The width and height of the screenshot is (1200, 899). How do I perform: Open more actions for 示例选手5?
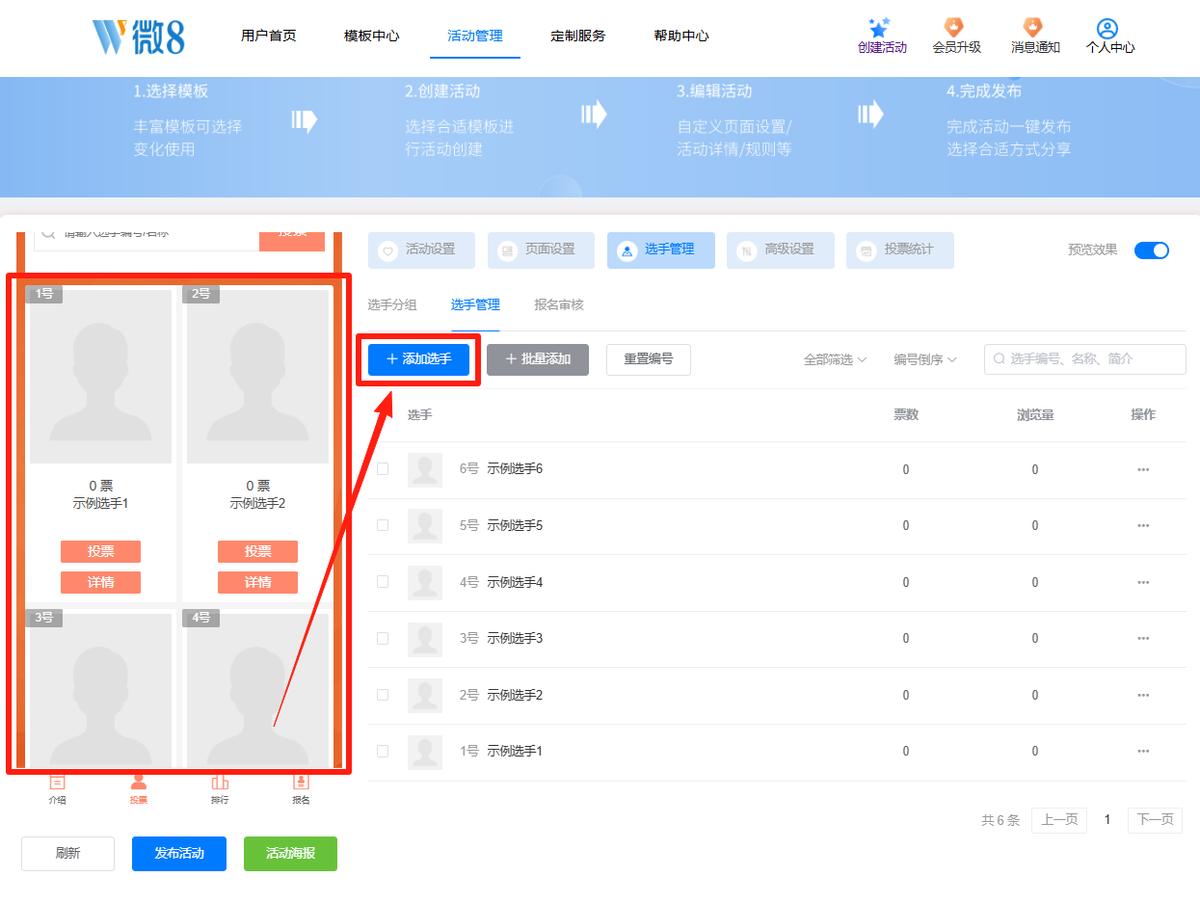(x=1143, y=526)
